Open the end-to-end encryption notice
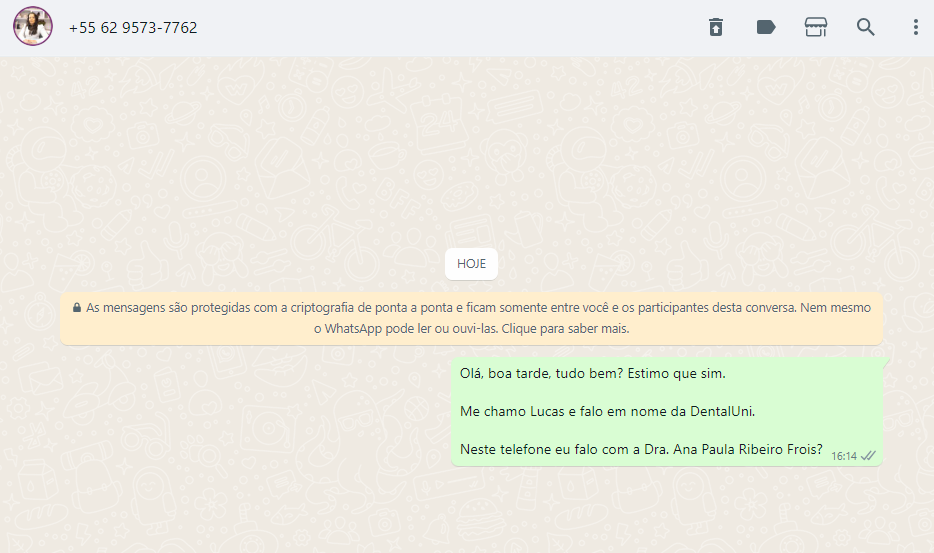Image resolution: width=934 pixels, height=553 pixels. [471, 318]
